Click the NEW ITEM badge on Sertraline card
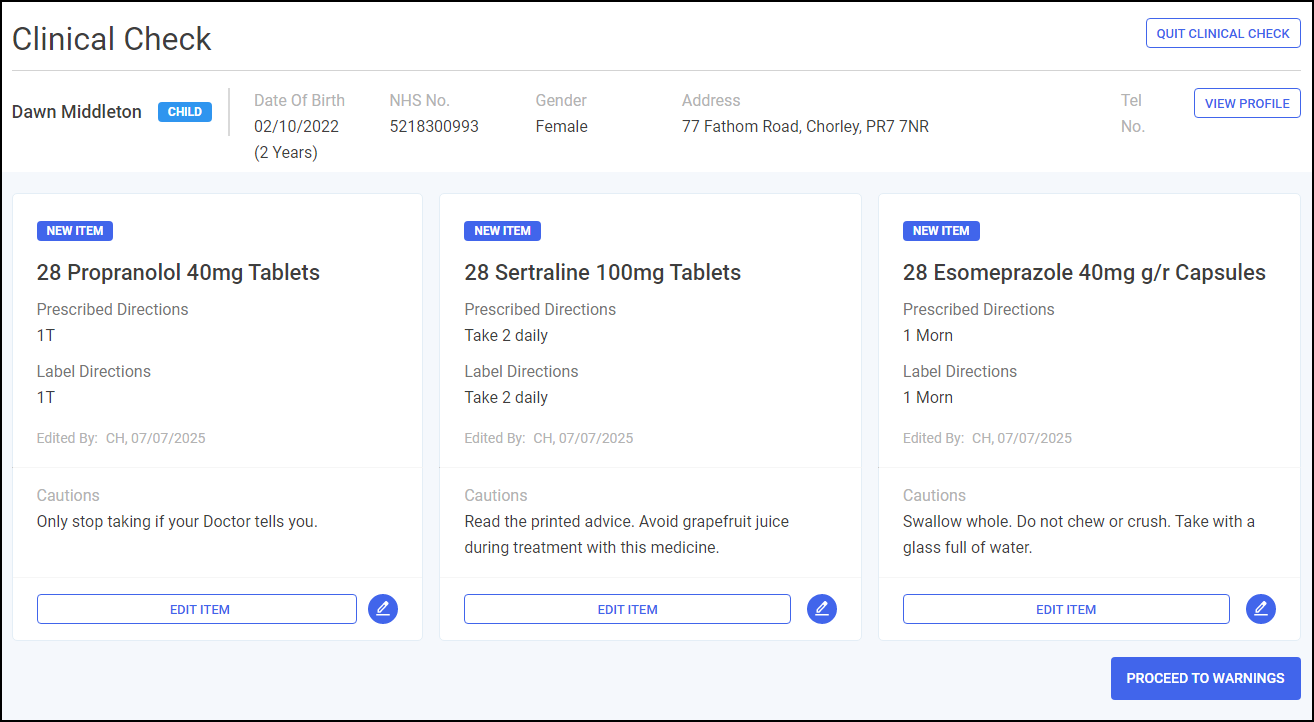Viewport: 1314px width, 722px height. tap(502, 231)
